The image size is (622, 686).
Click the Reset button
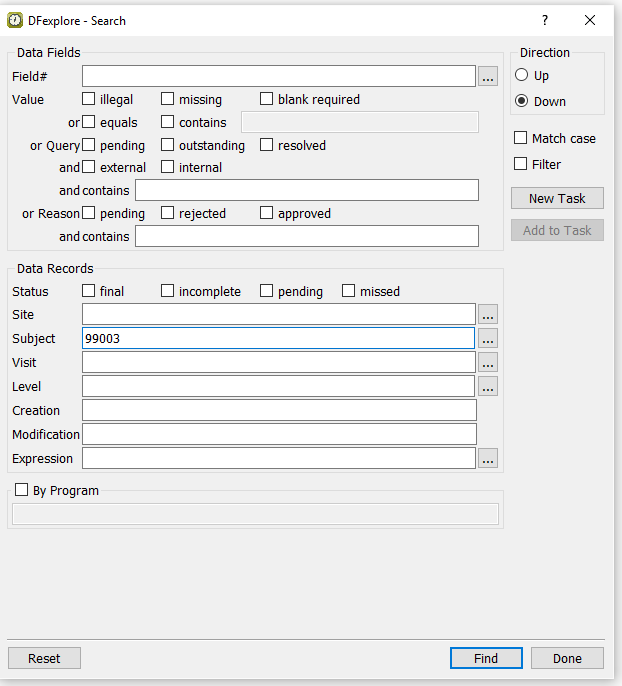pyautogui.click(x=44, y=658)
